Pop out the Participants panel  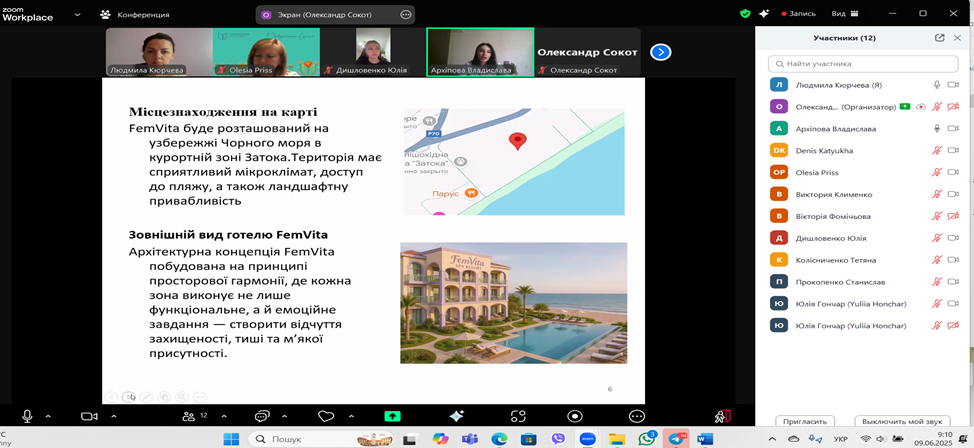point(939,38)
